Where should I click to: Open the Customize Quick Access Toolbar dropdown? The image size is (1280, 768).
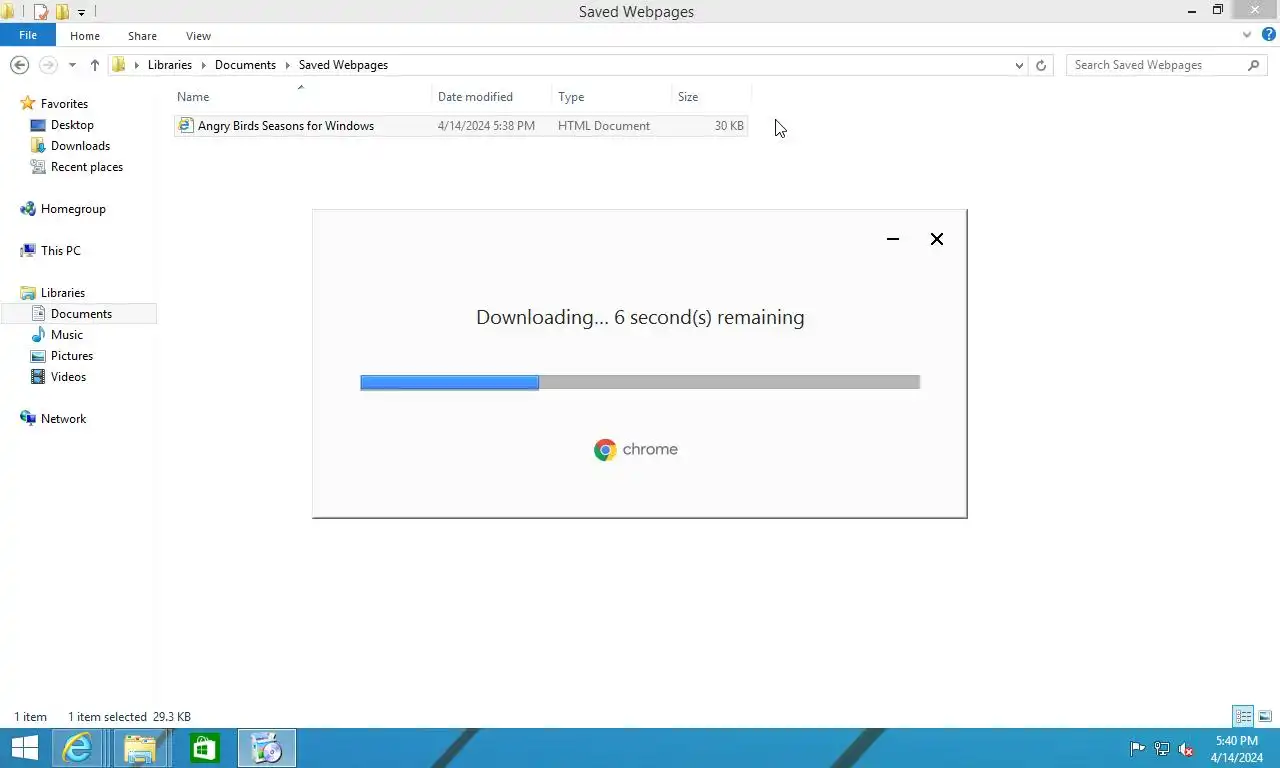coord(81,12)
